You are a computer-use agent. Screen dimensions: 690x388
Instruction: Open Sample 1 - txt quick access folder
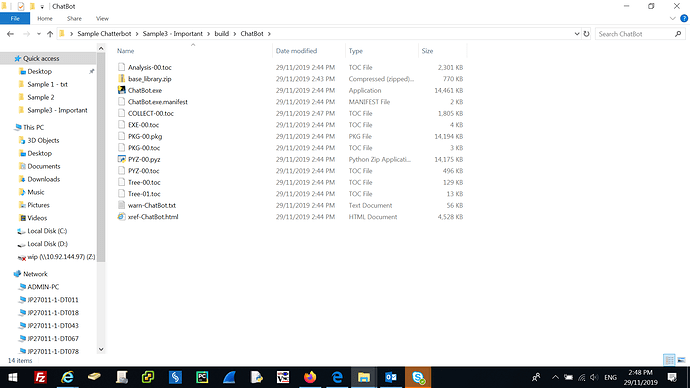pos(48,84)
